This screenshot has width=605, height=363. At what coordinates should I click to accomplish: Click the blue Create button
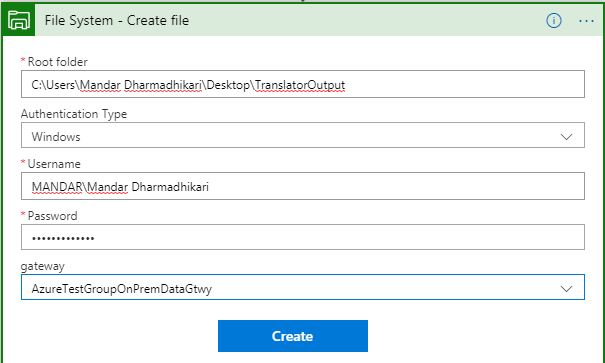(x=293, y=336)
